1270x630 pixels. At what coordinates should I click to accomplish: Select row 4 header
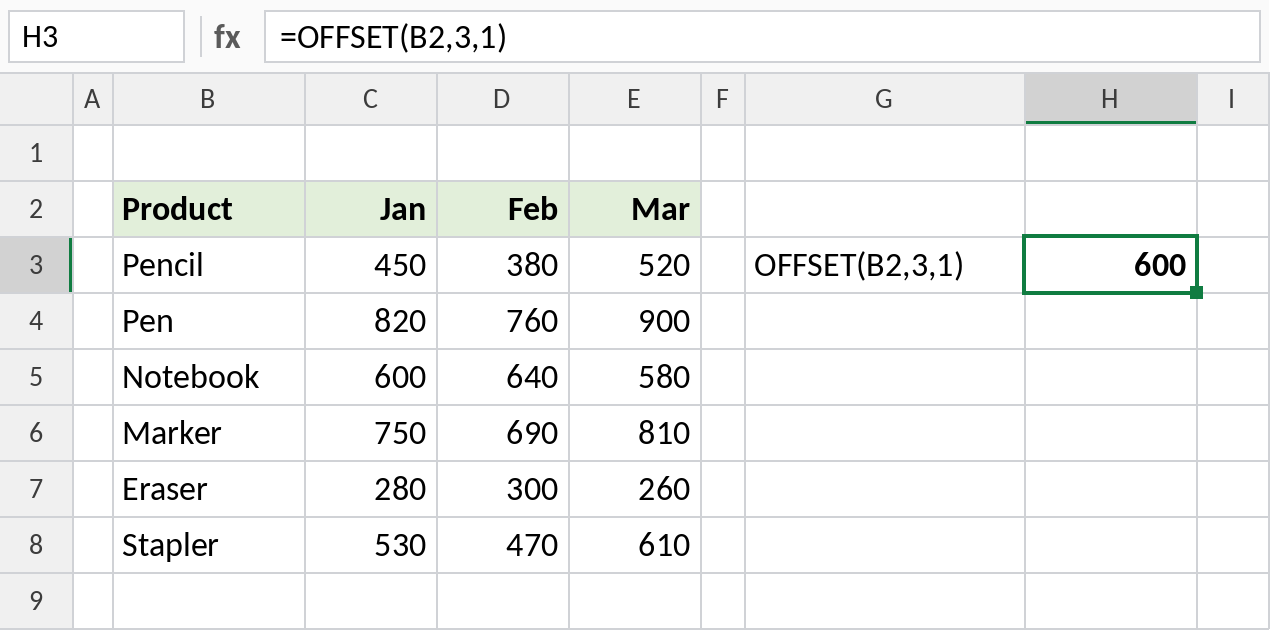tap(37, 321)
